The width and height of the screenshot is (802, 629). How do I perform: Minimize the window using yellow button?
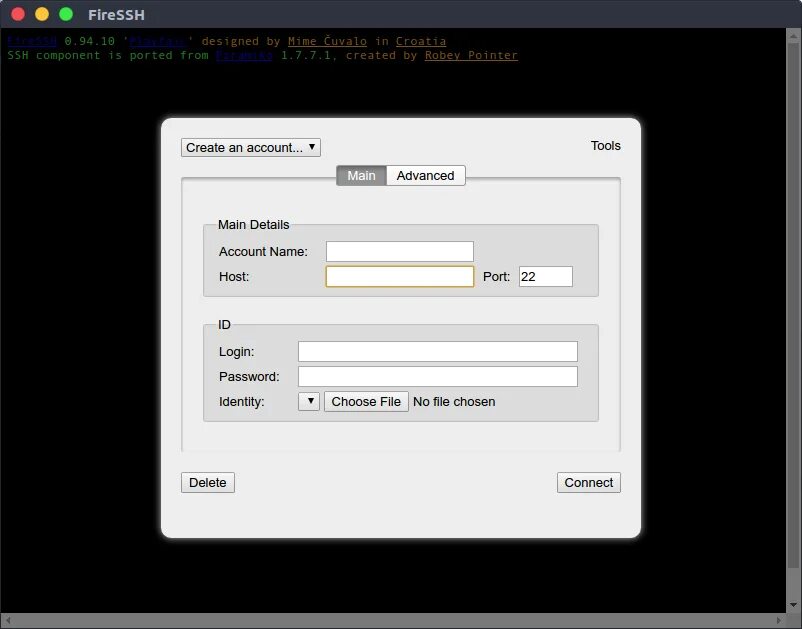pyautogui.click(x=42, y=14)
